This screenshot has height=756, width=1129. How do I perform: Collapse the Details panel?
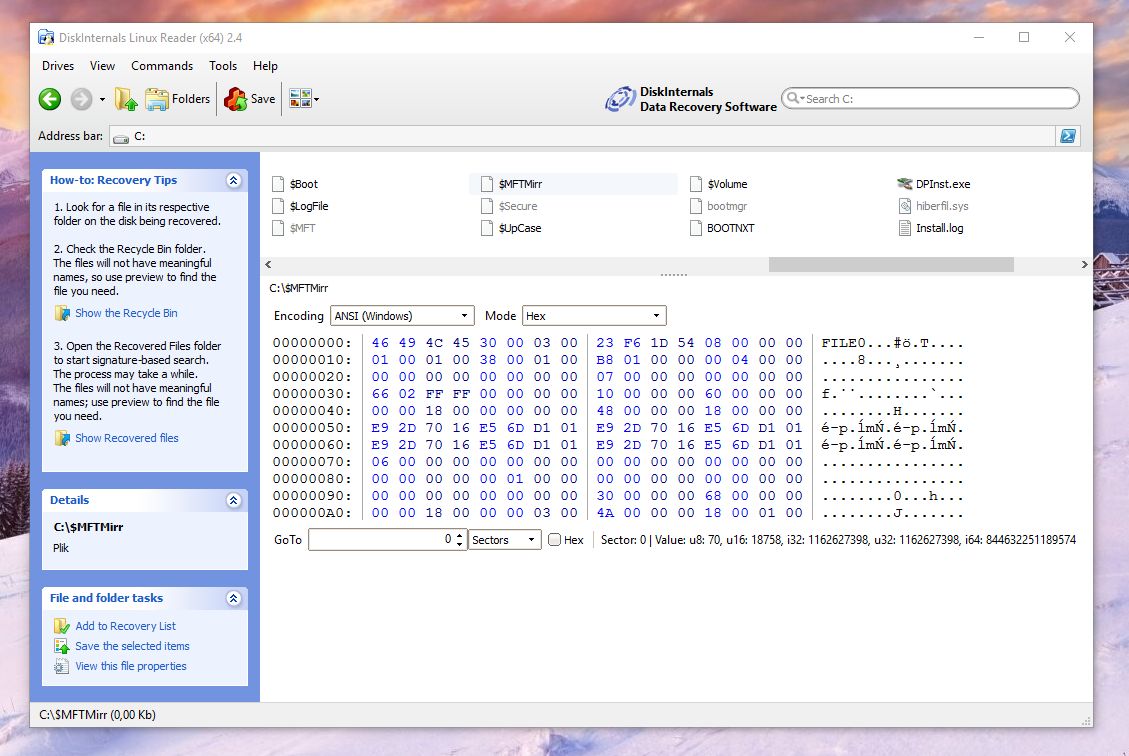tap(233, 500)
